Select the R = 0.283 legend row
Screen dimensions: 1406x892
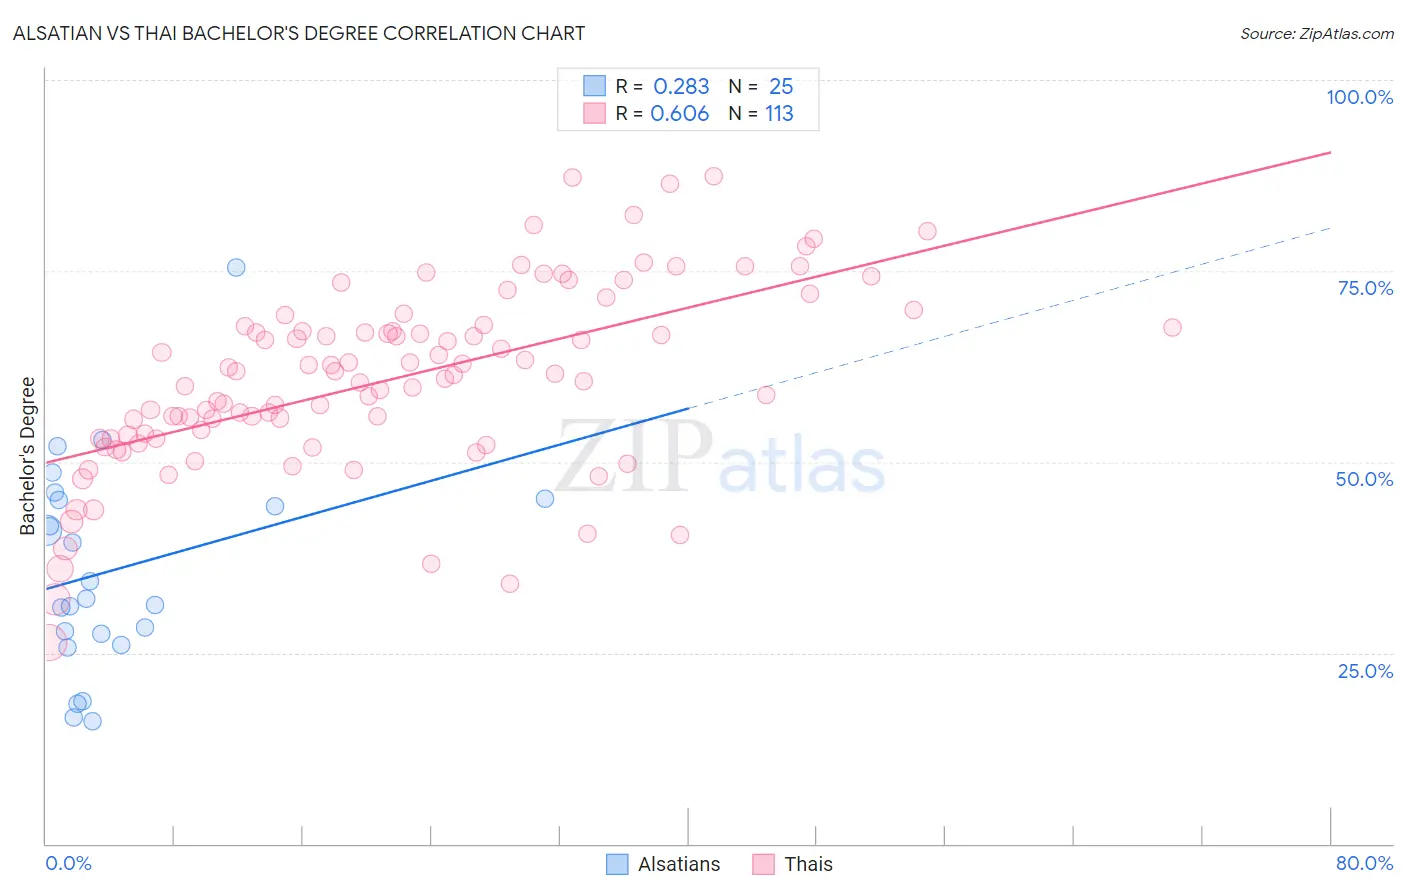click(x=688, y=86)
